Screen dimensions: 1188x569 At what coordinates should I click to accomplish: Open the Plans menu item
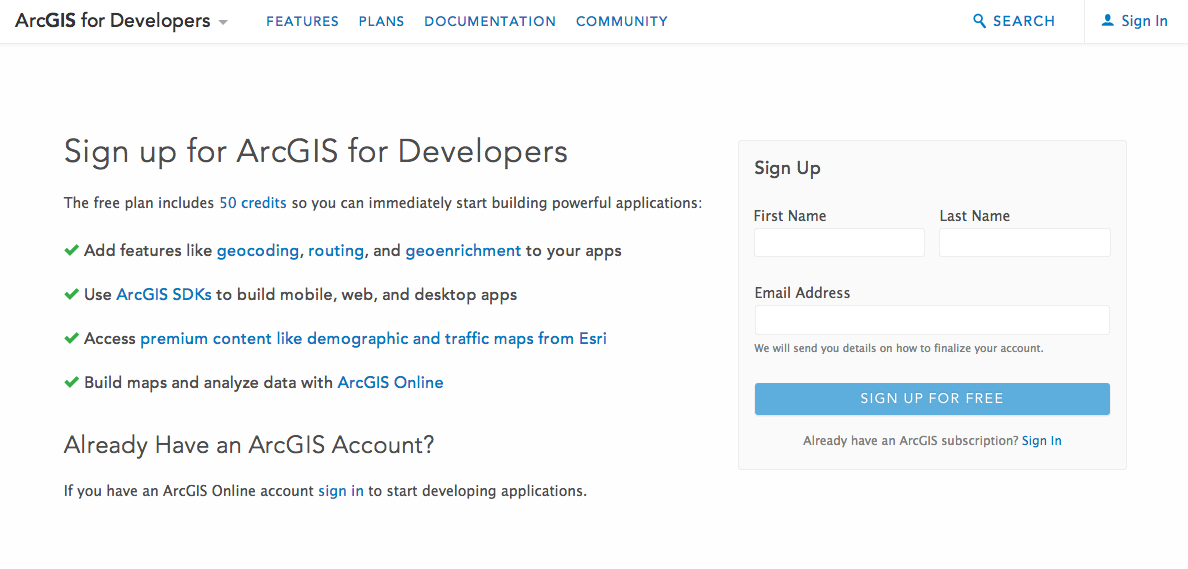coord(381,21)
